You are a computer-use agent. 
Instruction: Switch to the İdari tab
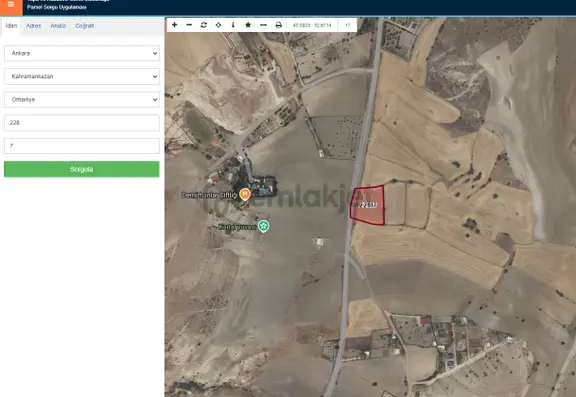click(11, 26)
